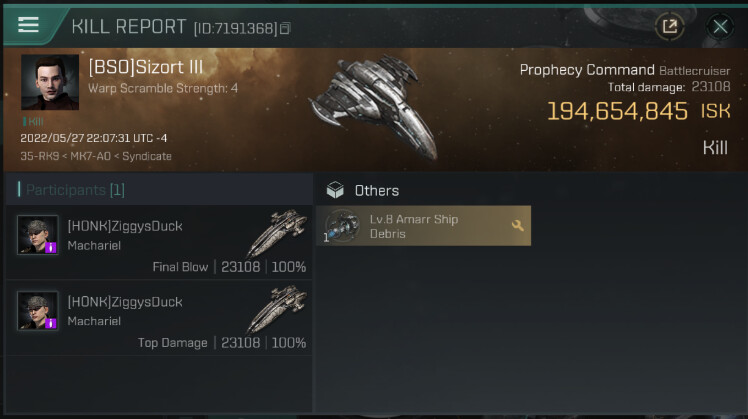
Task: Open victim Sizort III's portrait
Action: pos(49,83)
